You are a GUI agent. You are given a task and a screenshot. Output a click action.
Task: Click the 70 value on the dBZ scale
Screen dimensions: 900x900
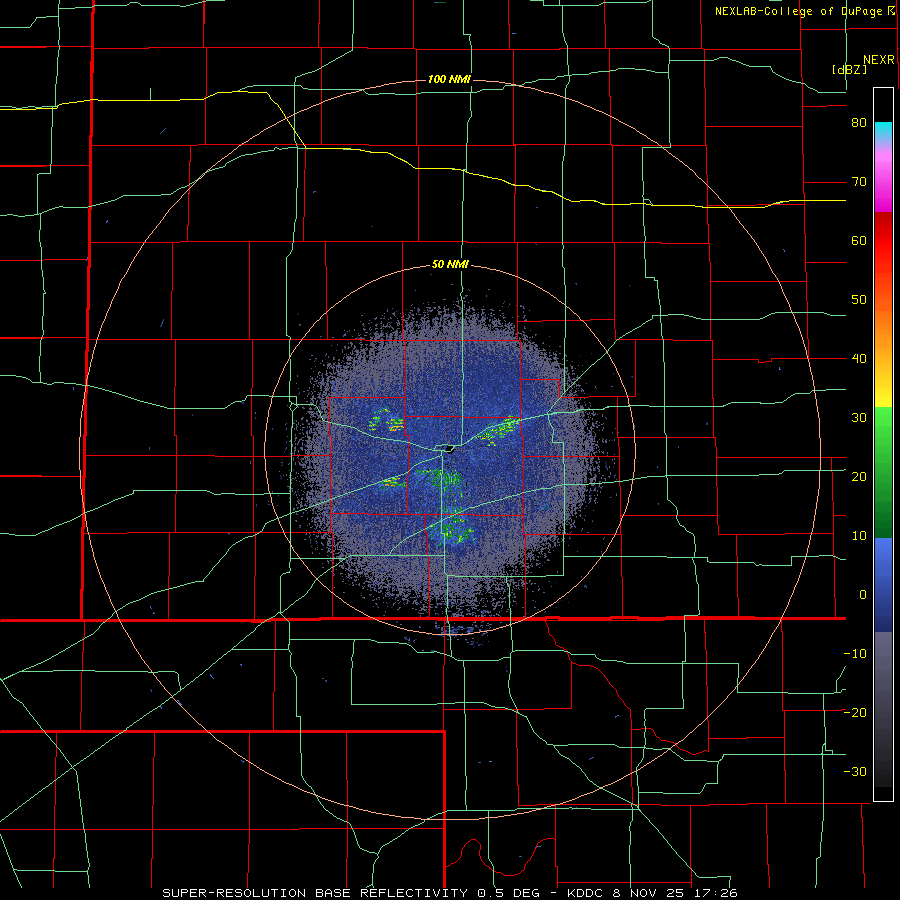859,182
